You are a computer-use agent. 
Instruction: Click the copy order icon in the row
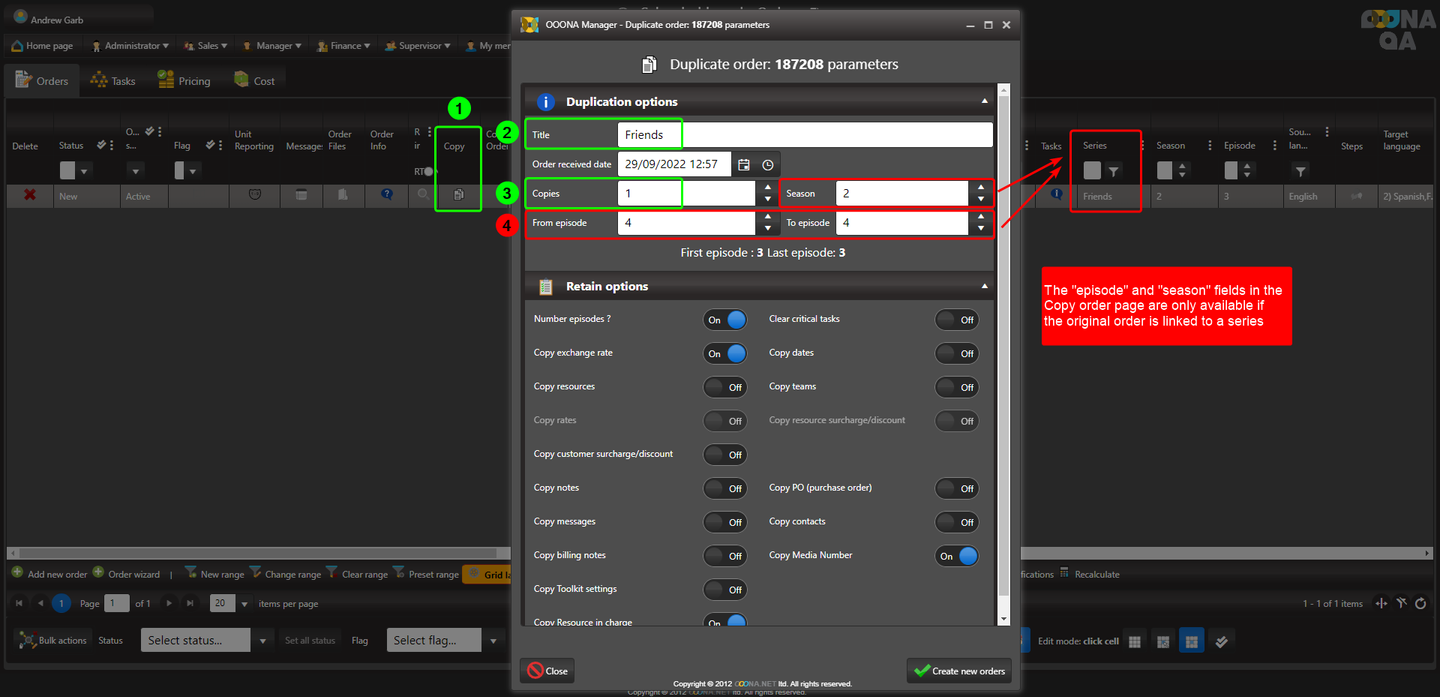click(x=458, y=195)
